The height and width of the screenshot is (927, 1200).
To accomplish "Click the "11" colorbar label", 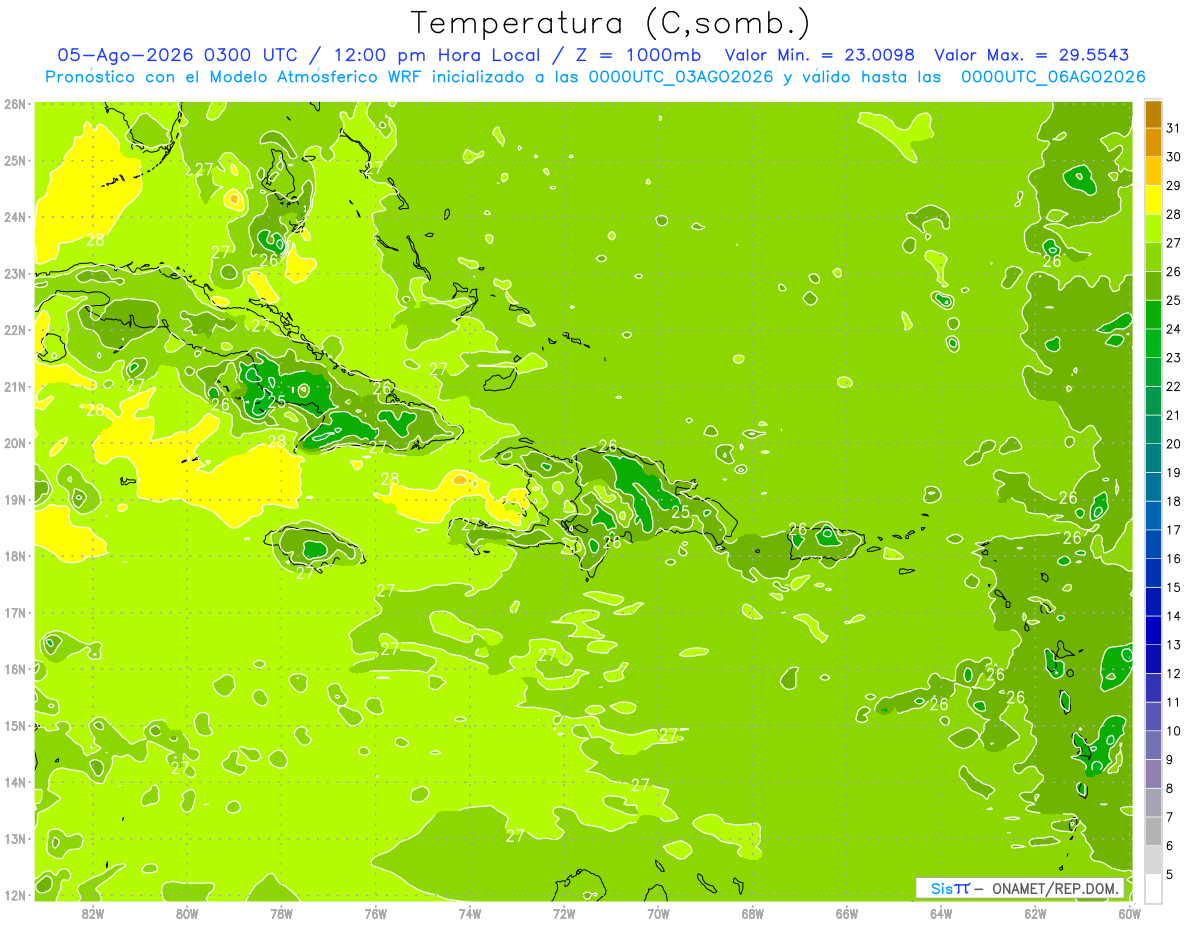I will 1173,702.
